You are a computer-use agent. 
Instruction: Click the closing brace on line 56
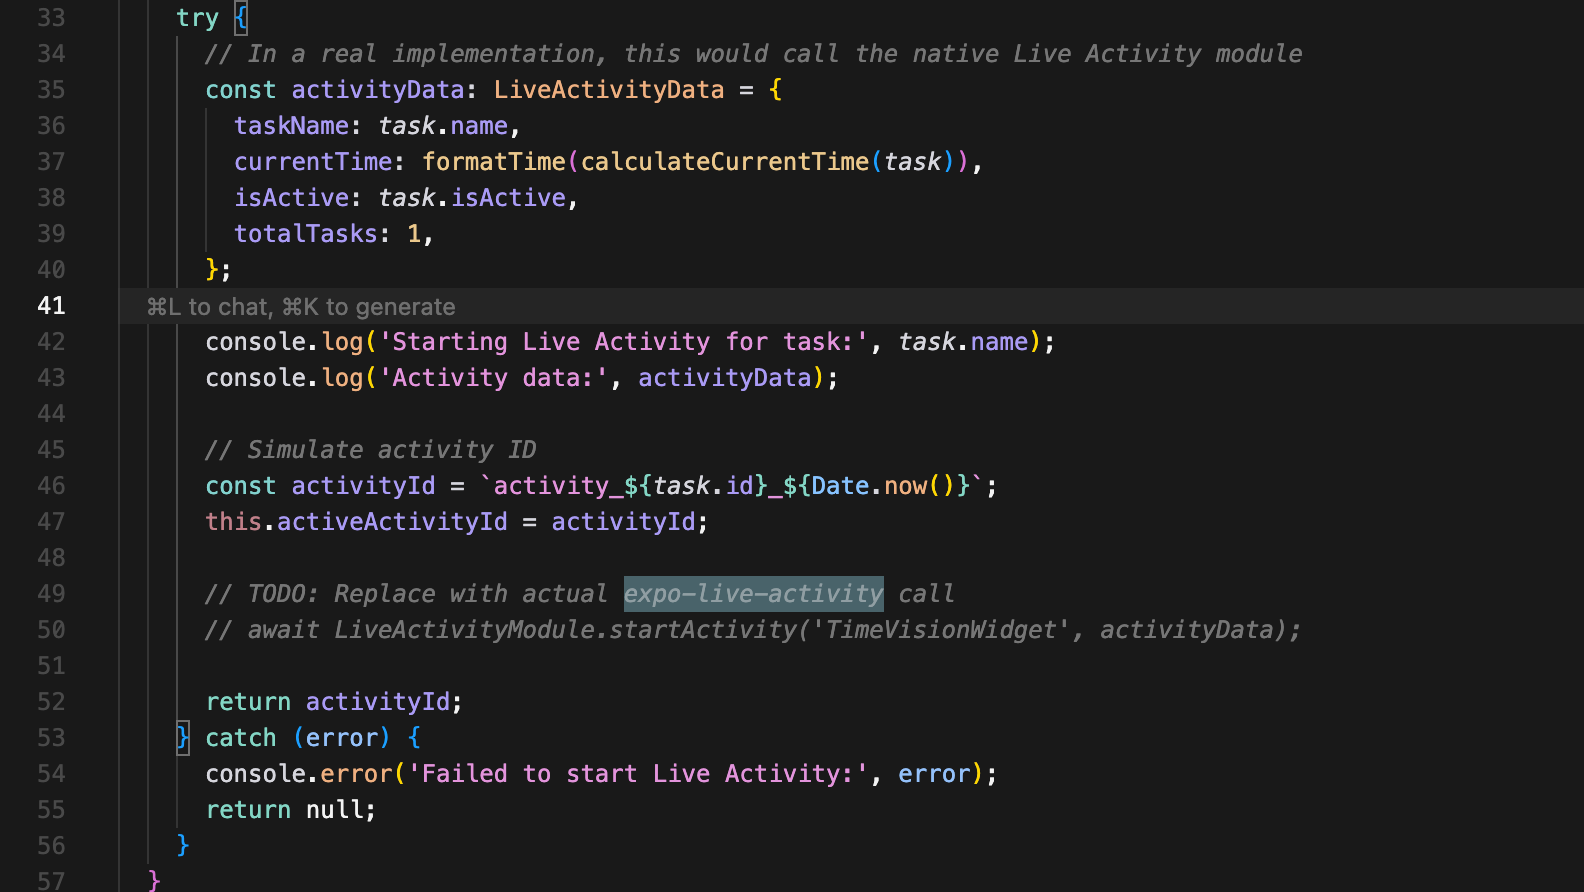pyautogui.click(x=183, y=846)
